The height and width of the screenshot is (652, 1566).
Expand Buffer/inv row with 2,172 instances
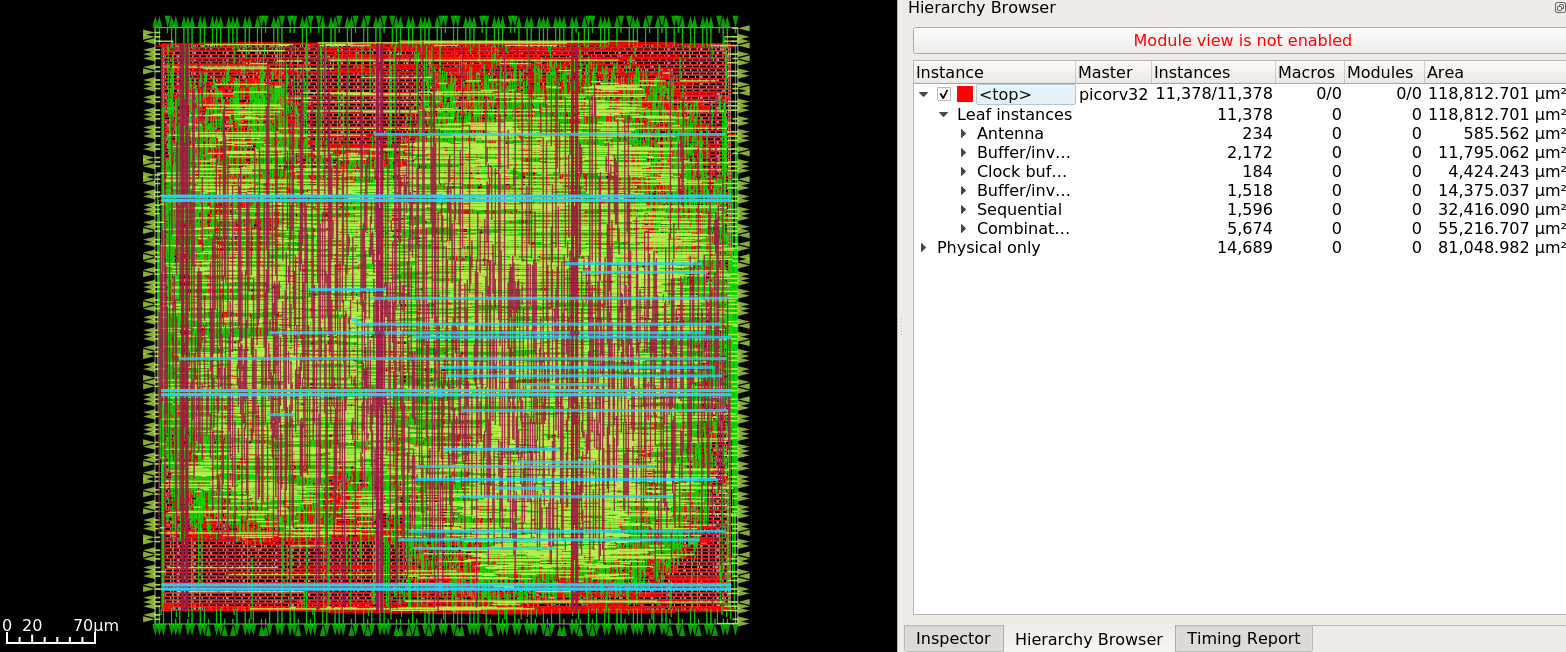(963, 153)
